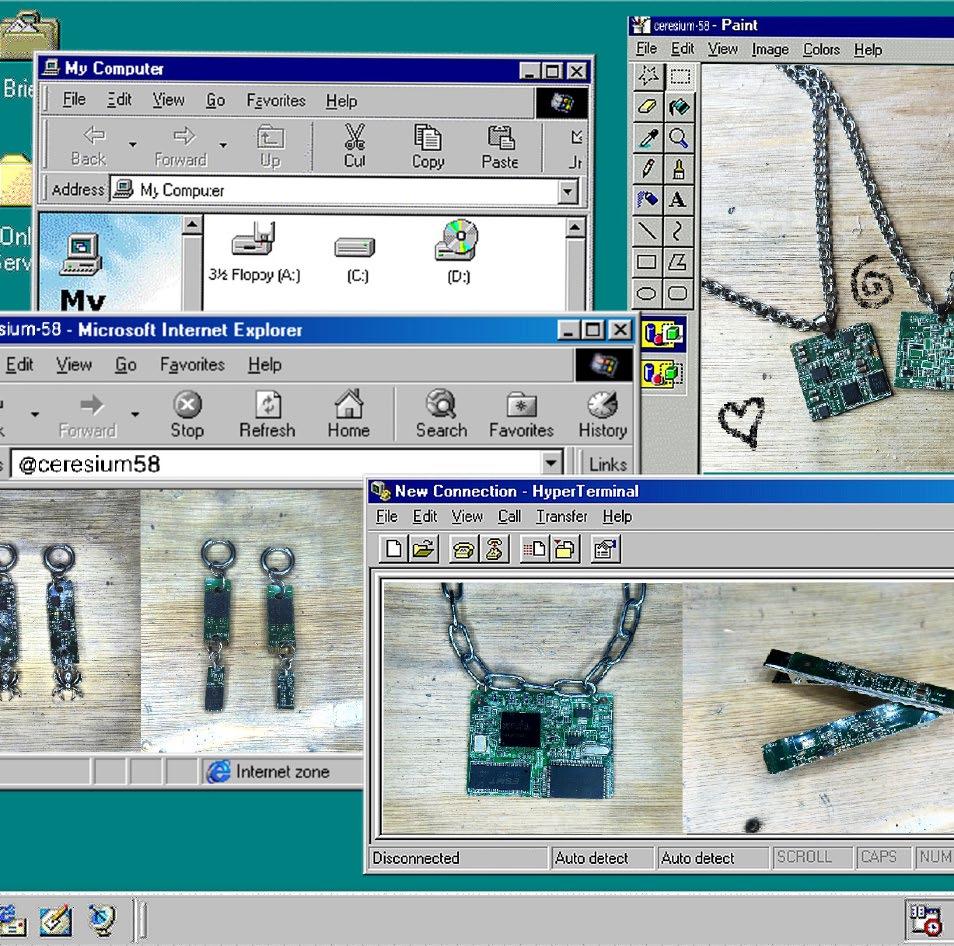Open Favorites menu in My Computer
Image resolution: width=954 pixels, height=946 pixels.
276,100
